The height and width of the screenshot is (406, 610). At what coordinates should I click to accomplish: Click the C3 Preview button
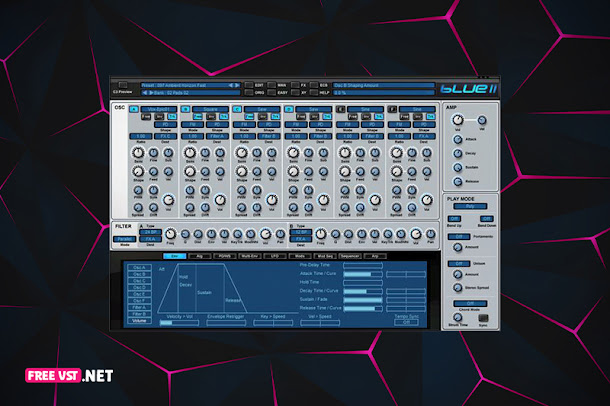click(123, 85)
